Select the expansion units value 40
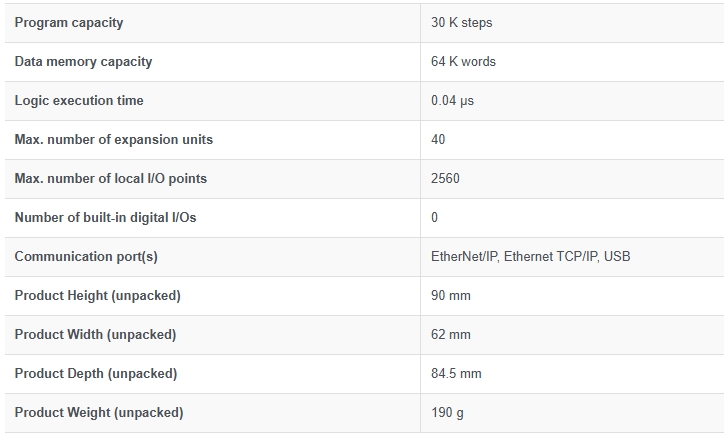724x439 pixels. coord(438,140)
